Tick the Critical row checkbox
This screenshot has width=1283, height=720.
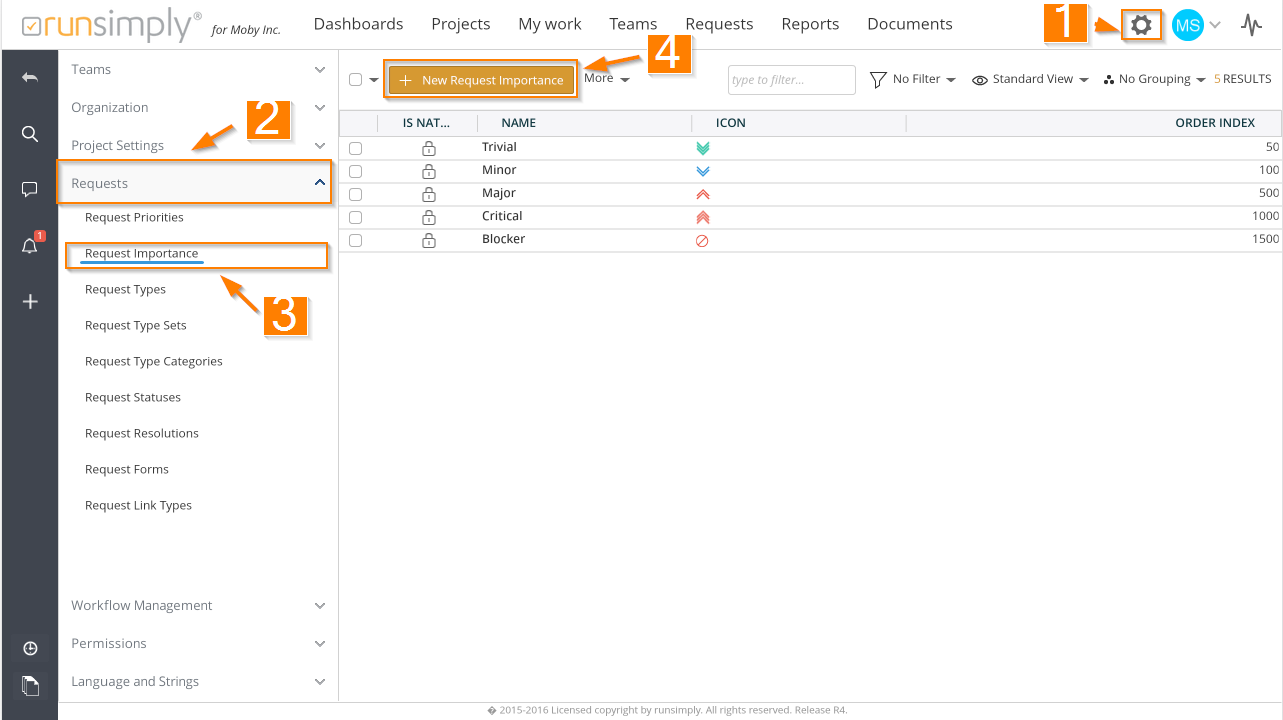[355, 217]
